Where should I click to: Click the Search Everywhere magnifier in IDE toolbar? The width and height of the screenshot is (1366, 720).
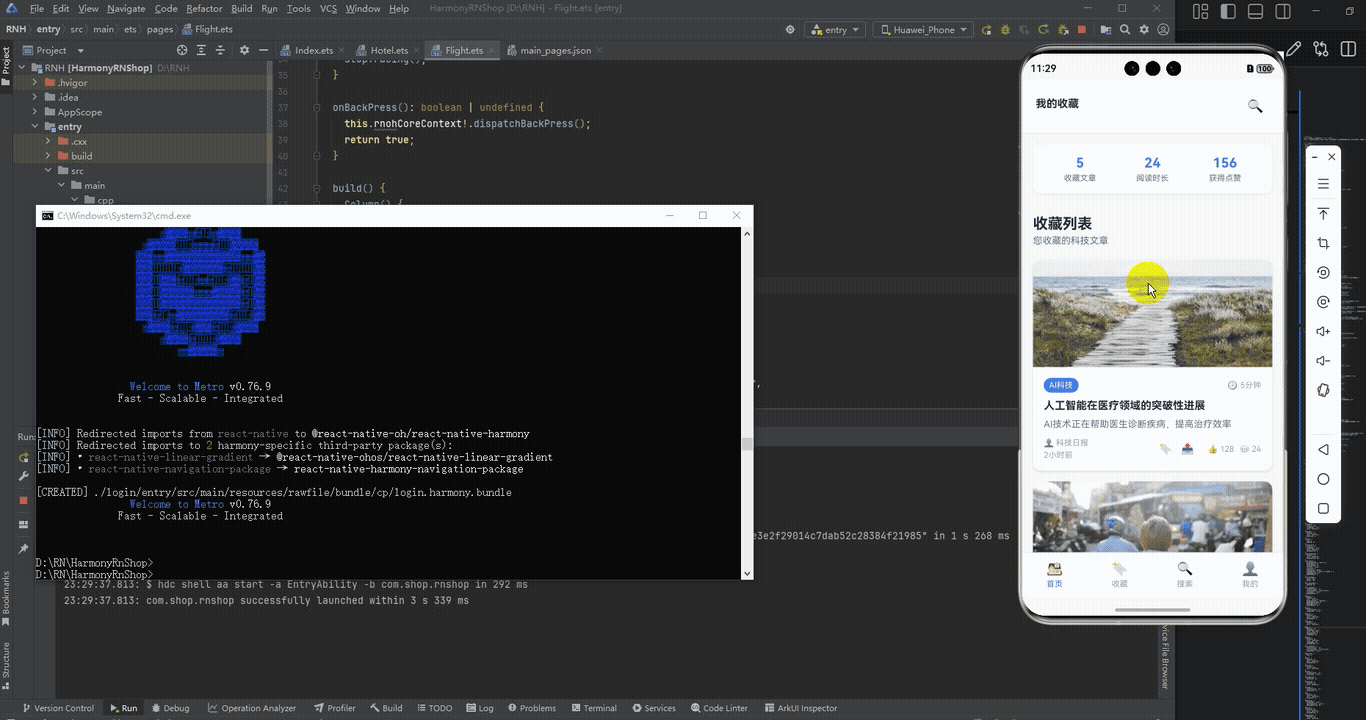(1125, 30)
